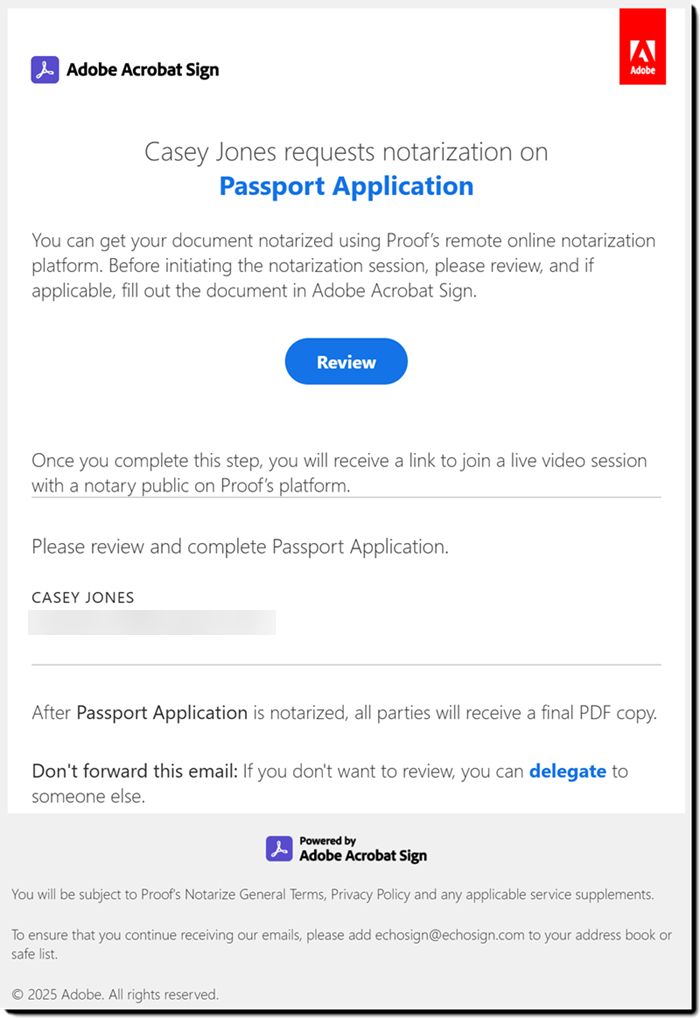
Task: Click the '© 2025 Adobe. All rights reserved.' notice
Action: (x=115, y=994)
